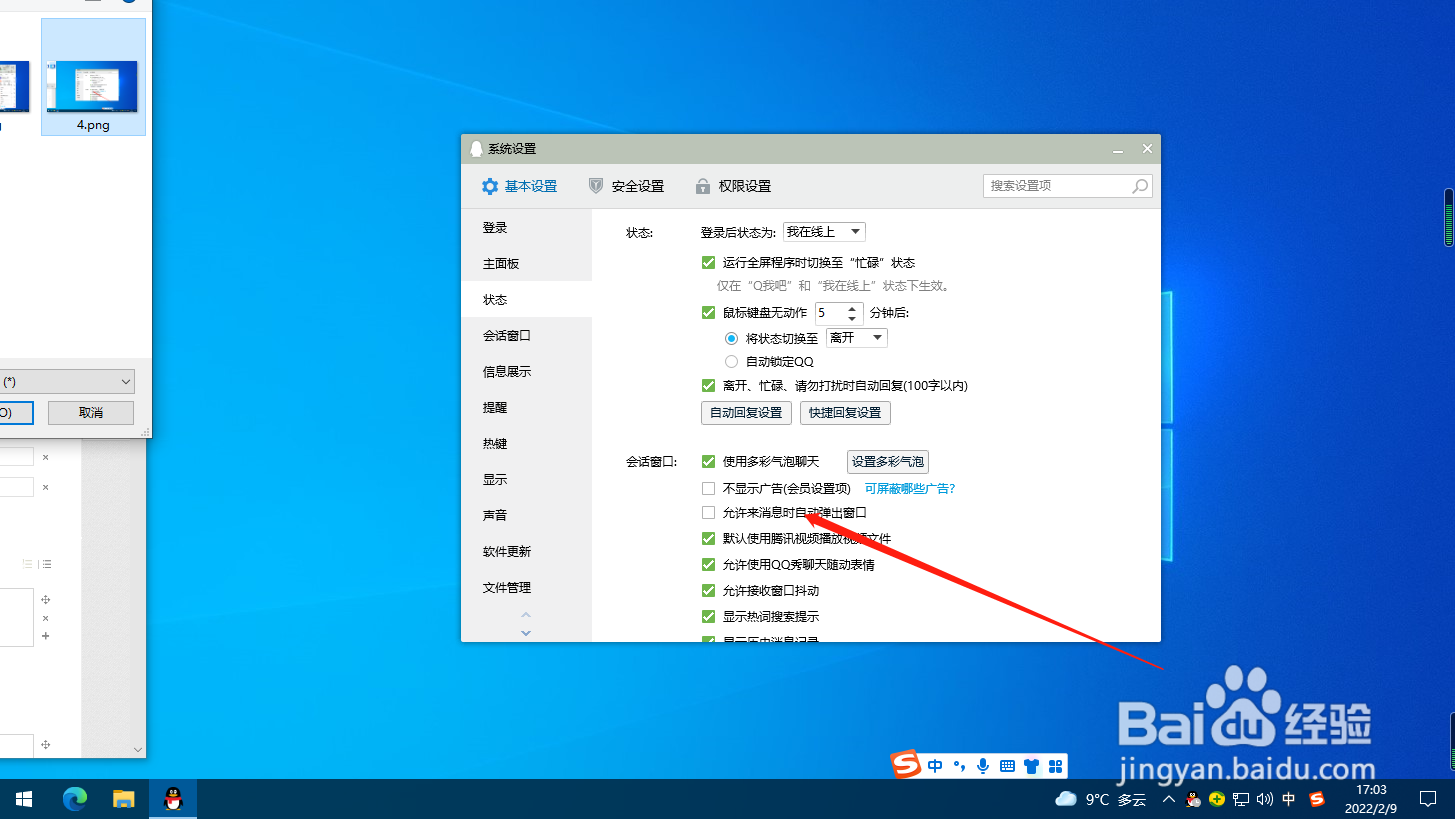1455x819 pixels.
Task: Switch to the 权限设置 tab
Action: tap(732, 186)
